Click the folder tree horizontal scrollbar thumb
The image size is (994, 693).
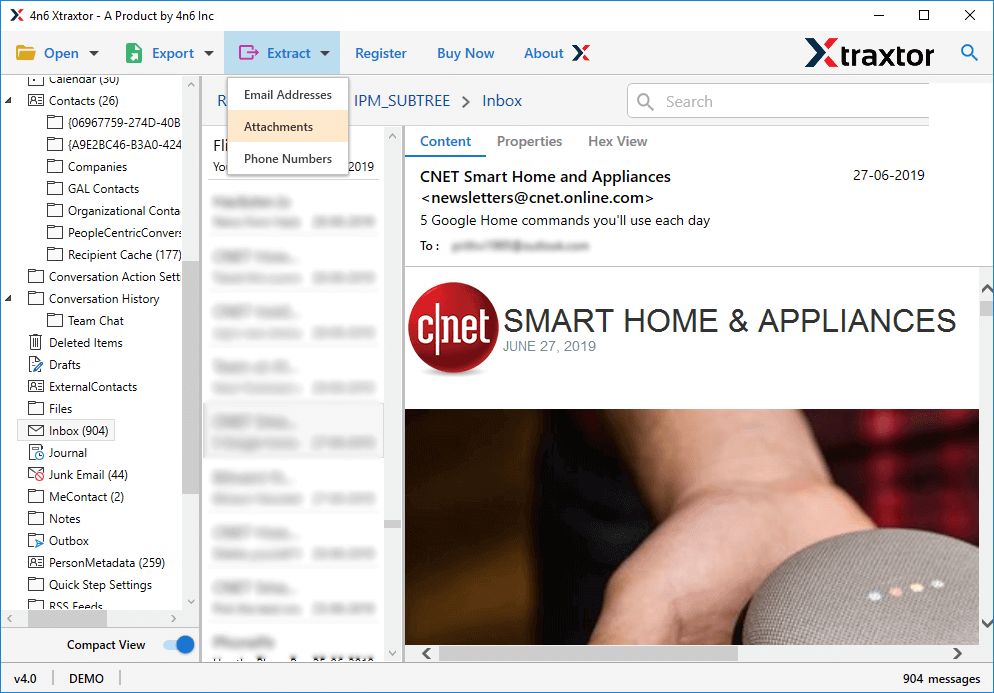coord(67,618)
